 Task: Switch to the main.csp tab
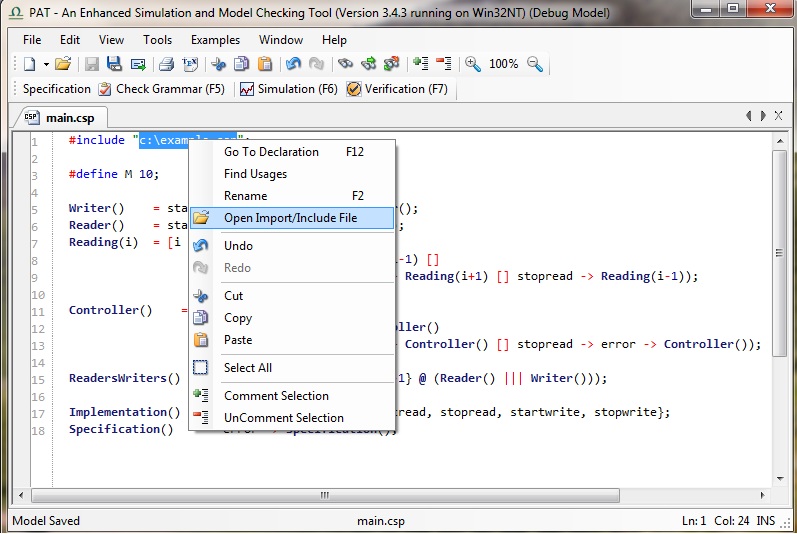pyautogui.click(x=69, y=118)
